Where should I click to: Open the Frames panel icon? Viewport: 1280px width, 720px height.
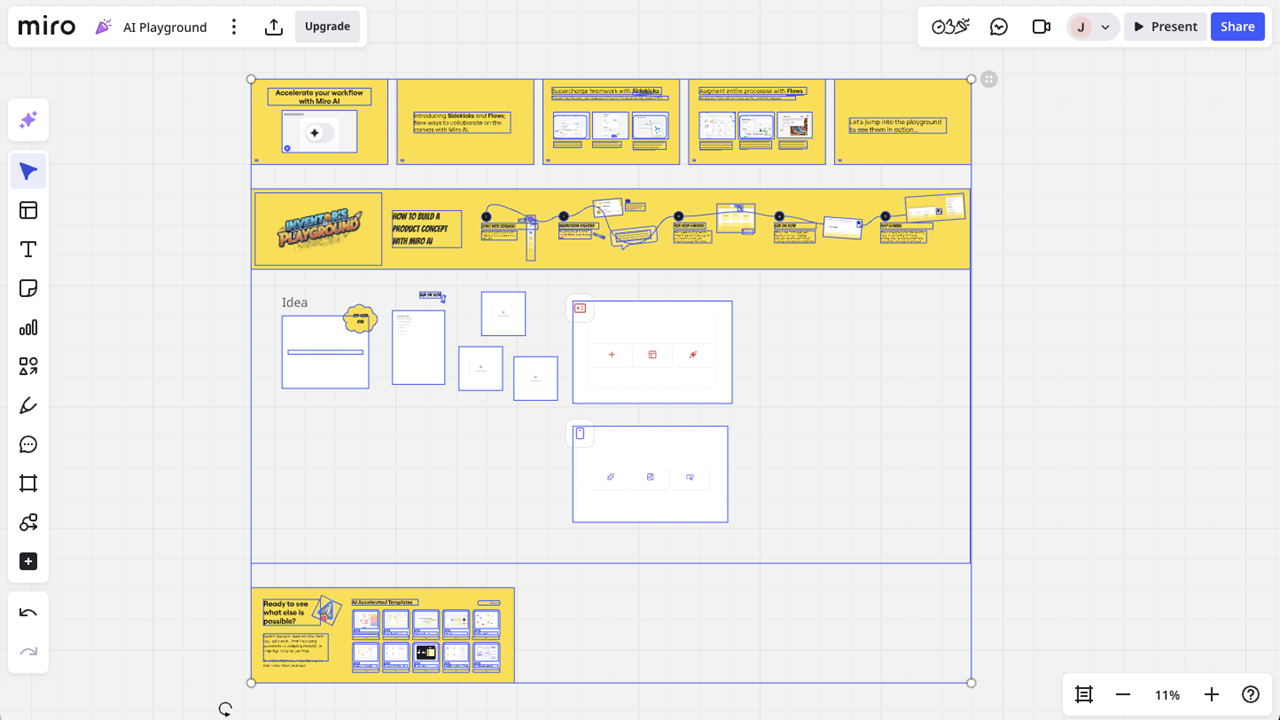coord(1083,694)
